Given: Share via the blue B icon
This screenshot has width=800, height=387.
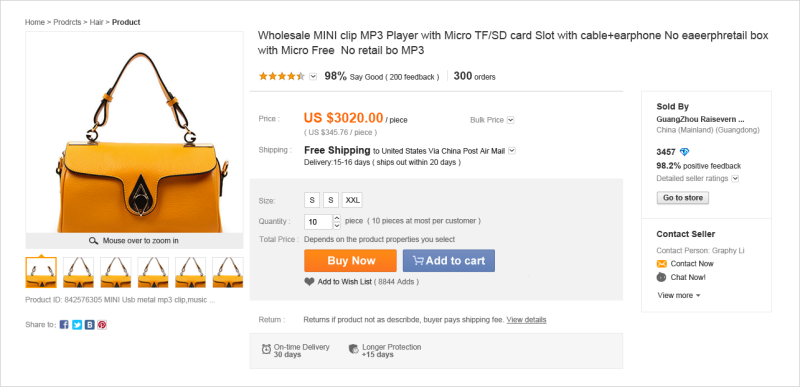Looking at the screenshot, I should click(x=90, y=325).
